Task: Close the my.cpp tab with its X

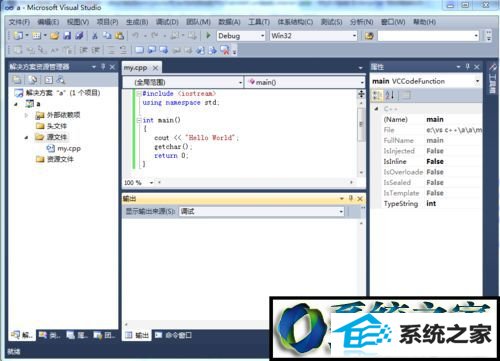Action: tap(155, 68)
